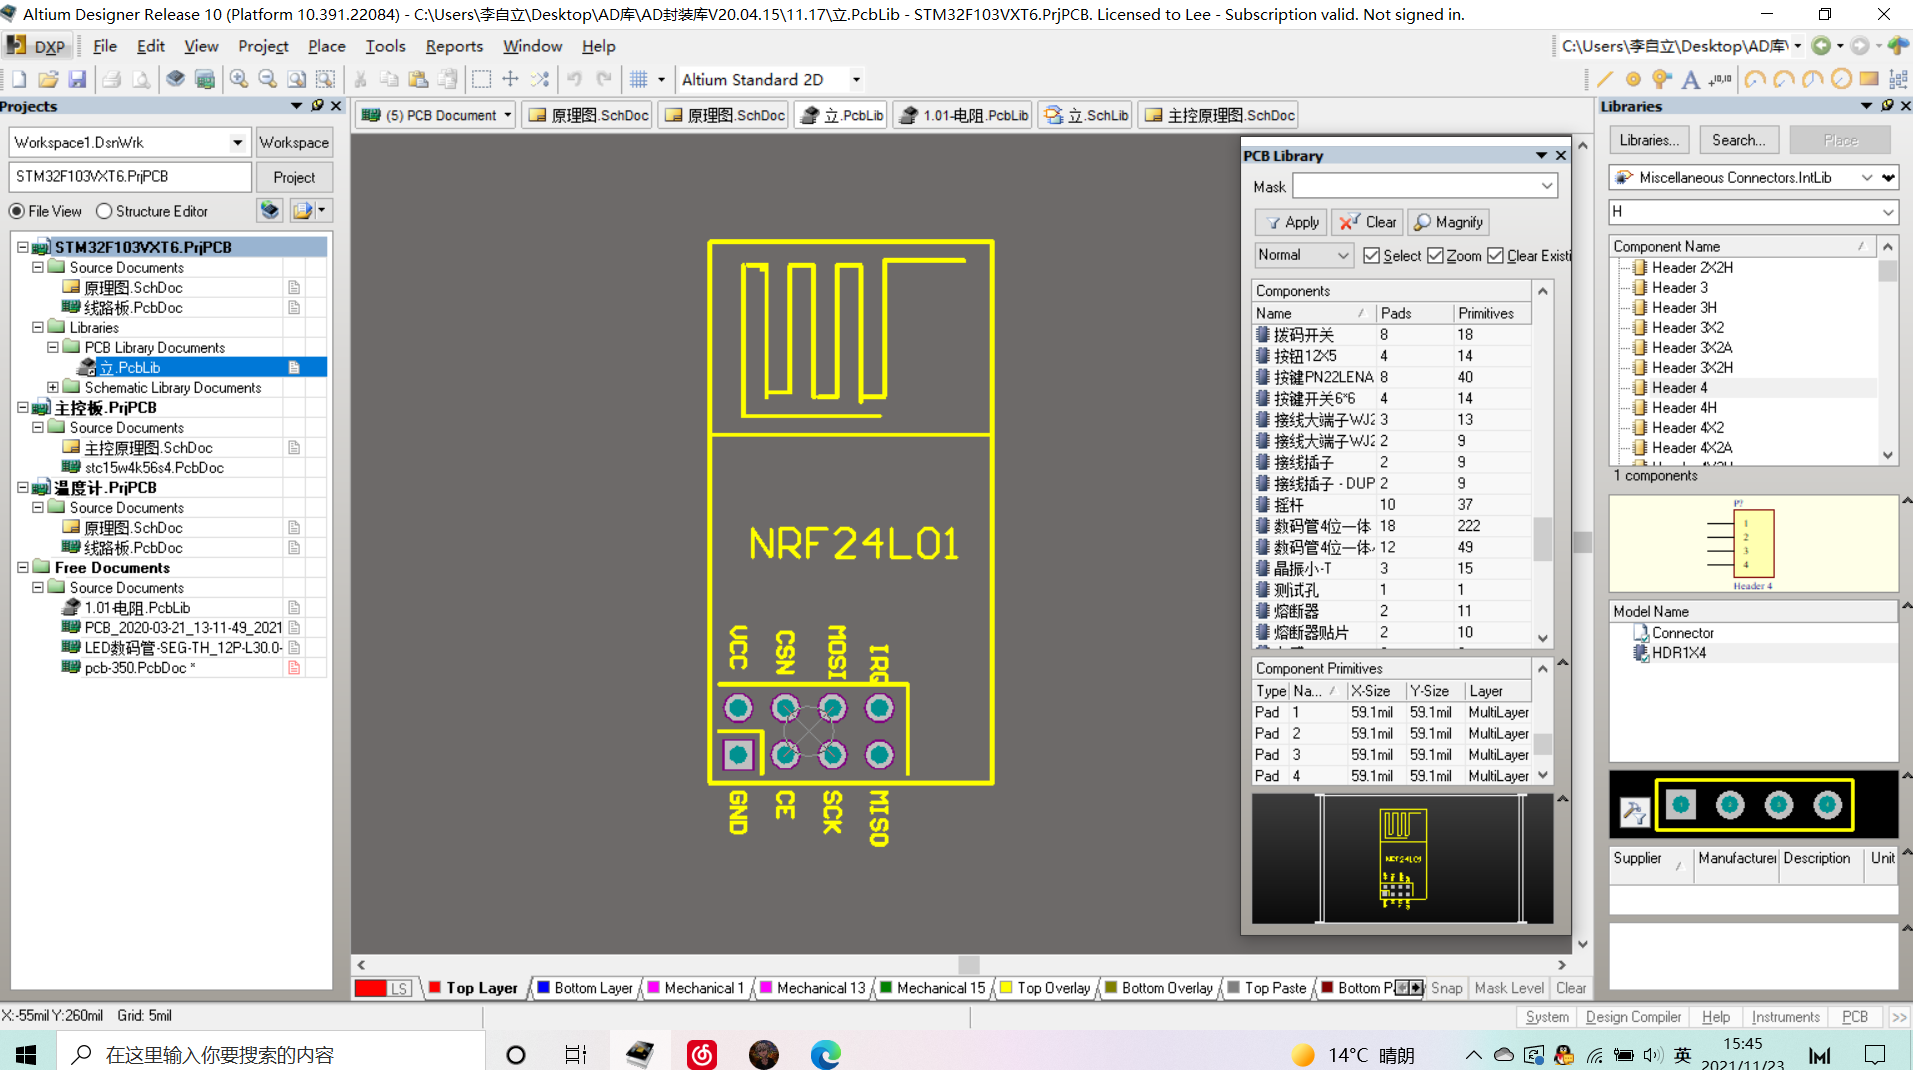
Task: Click the Magnify button
Action: (x=1449, y=222)
